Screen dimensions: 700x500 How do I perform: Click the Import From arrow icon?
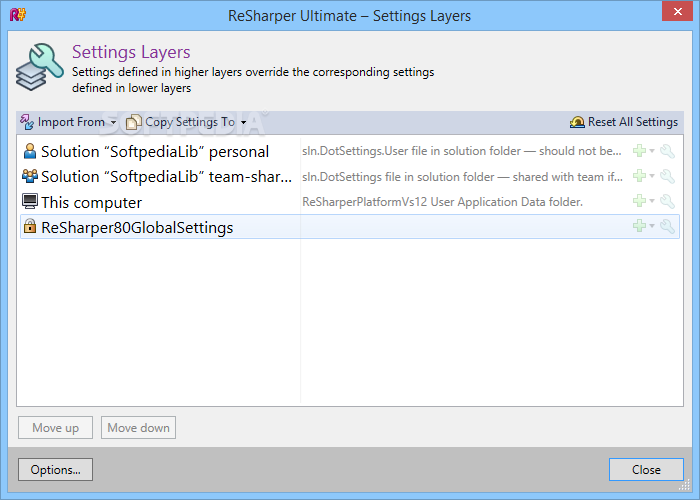27,122
